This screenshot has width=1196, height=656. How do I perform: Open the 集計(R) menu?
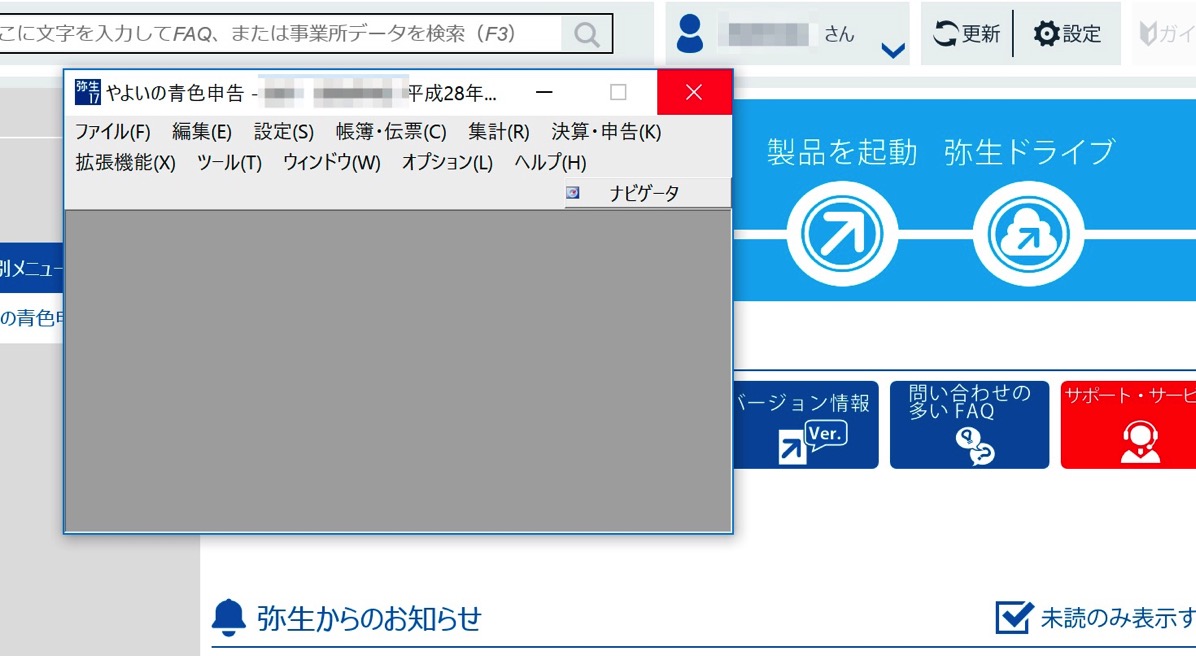[x=499, y=132]
